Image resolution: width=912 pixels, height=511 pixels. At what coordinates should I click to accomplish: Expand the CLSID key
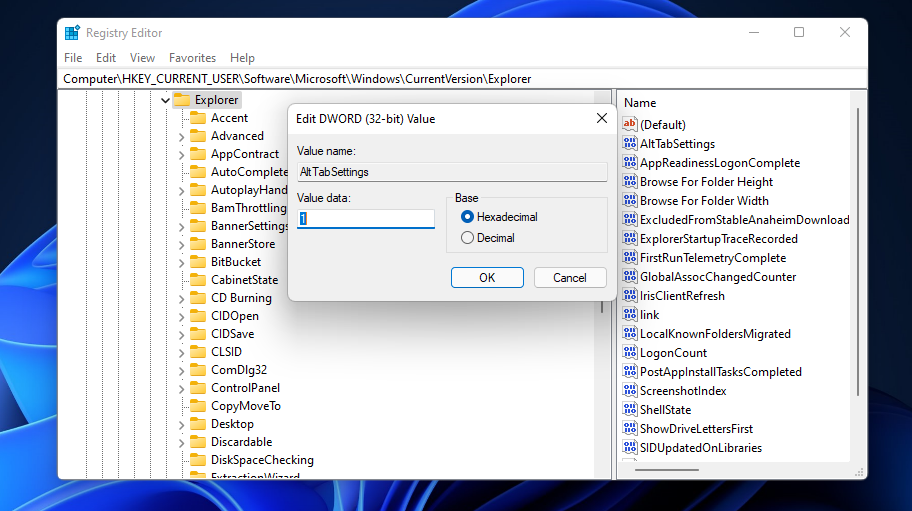click(x=181, y=353)
